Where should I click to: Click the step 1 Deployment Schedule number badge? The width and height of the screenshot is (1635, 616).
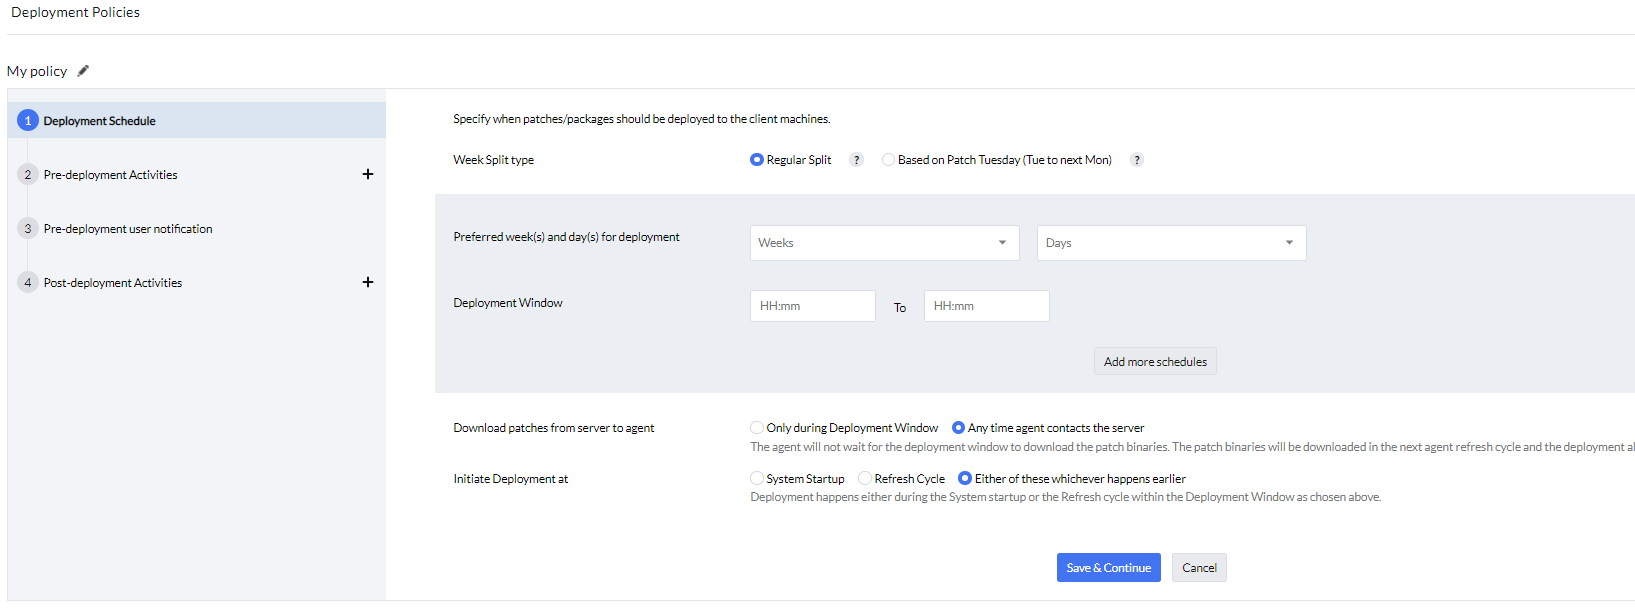28,121
